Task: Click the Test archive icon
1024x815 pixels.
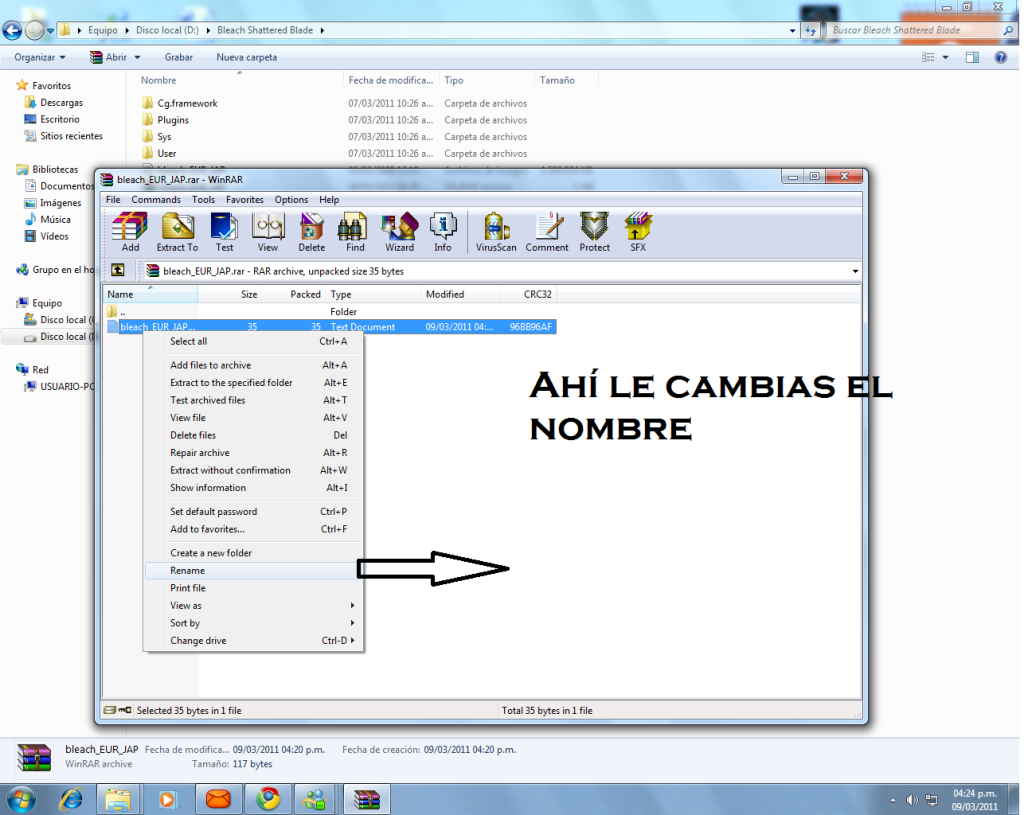Action: coord(224,232)
